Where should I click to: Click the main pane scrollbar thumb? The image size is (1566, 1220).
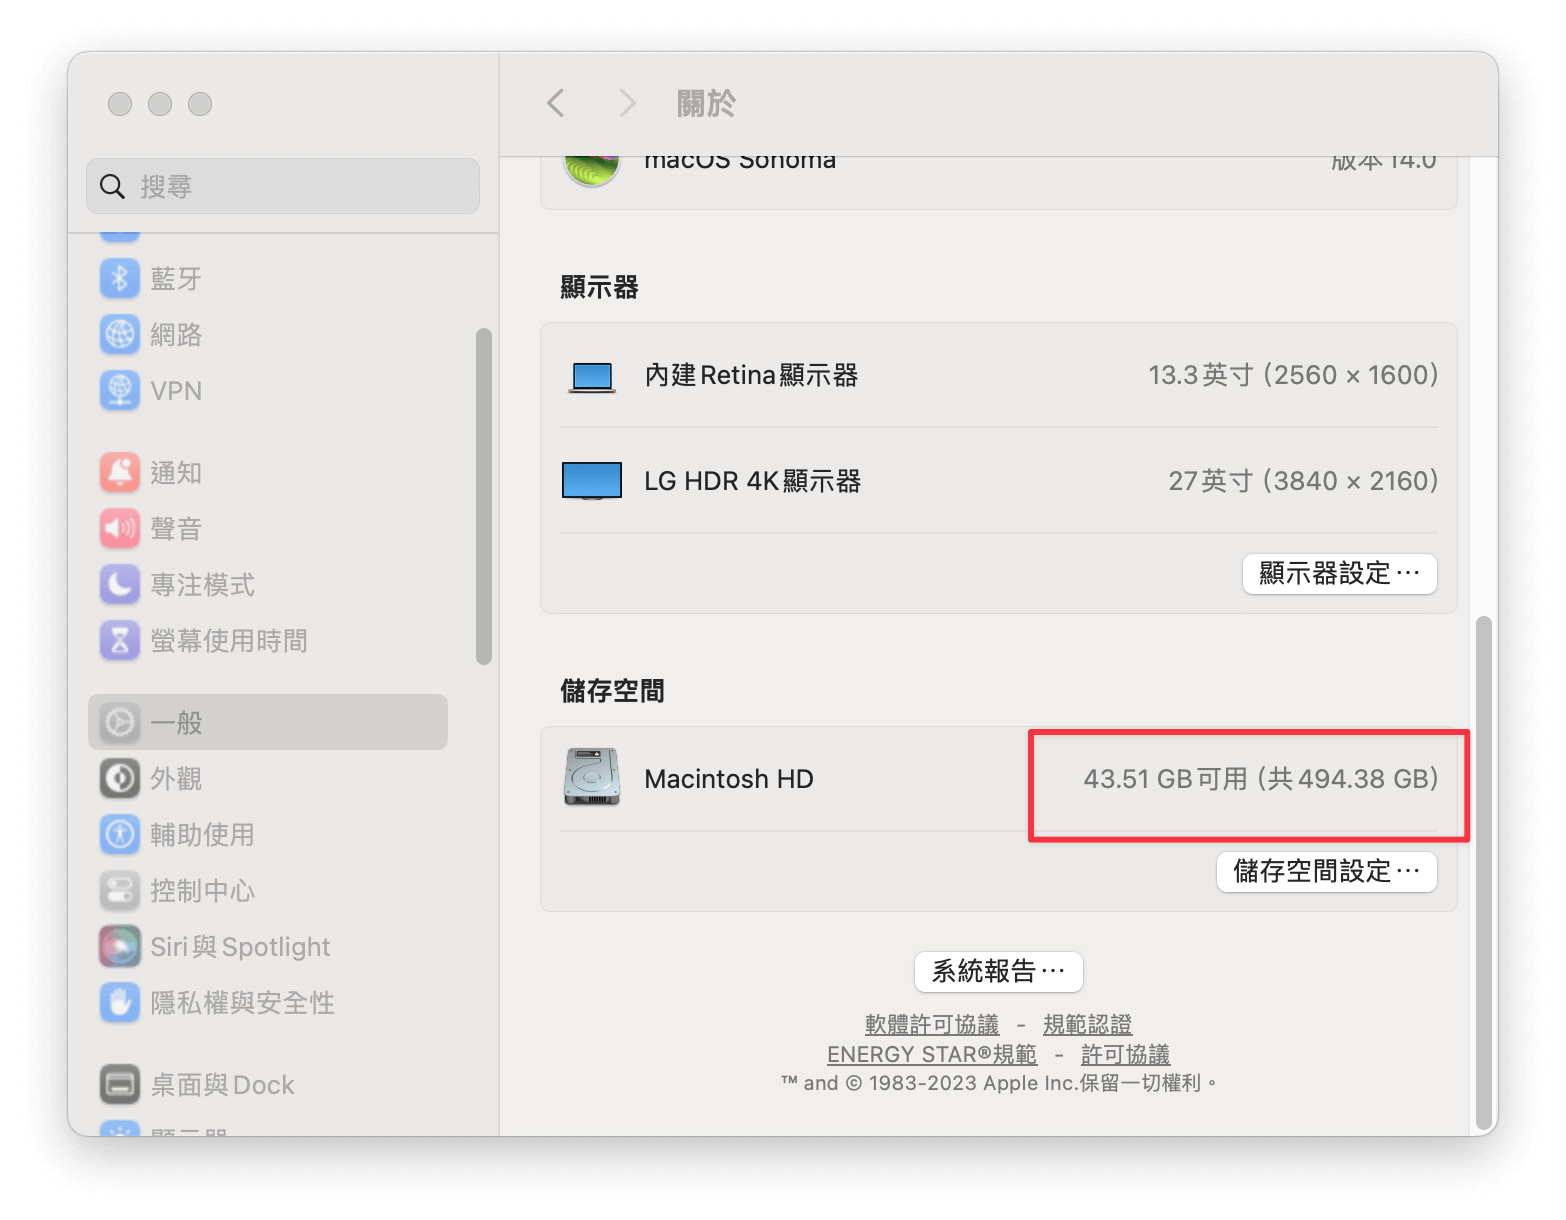pos(1484,871)
